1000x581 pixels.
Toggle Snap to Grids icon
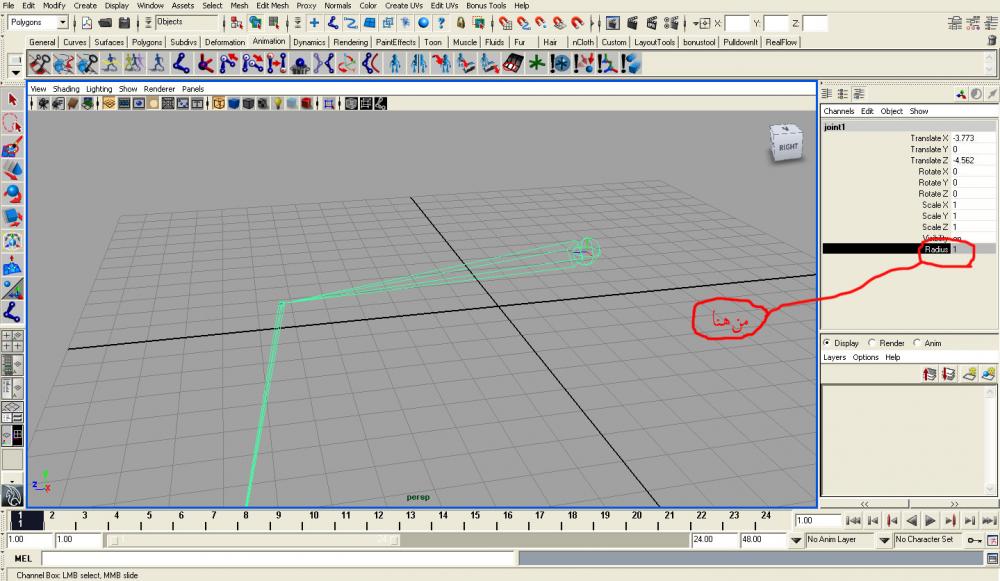(505, 23)
